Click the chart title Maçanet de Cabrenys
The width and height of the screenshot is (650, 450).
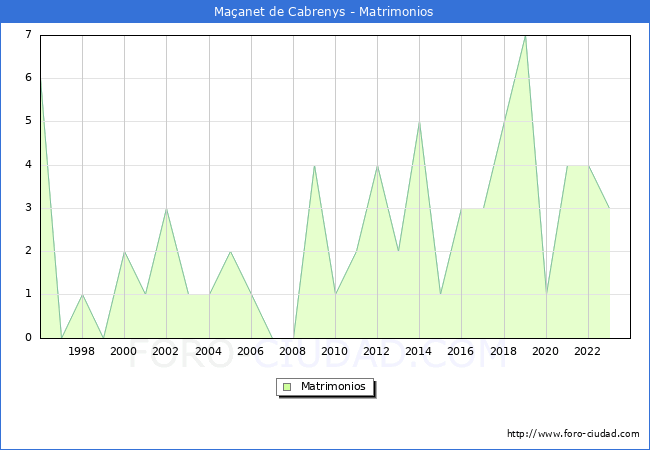279,11
